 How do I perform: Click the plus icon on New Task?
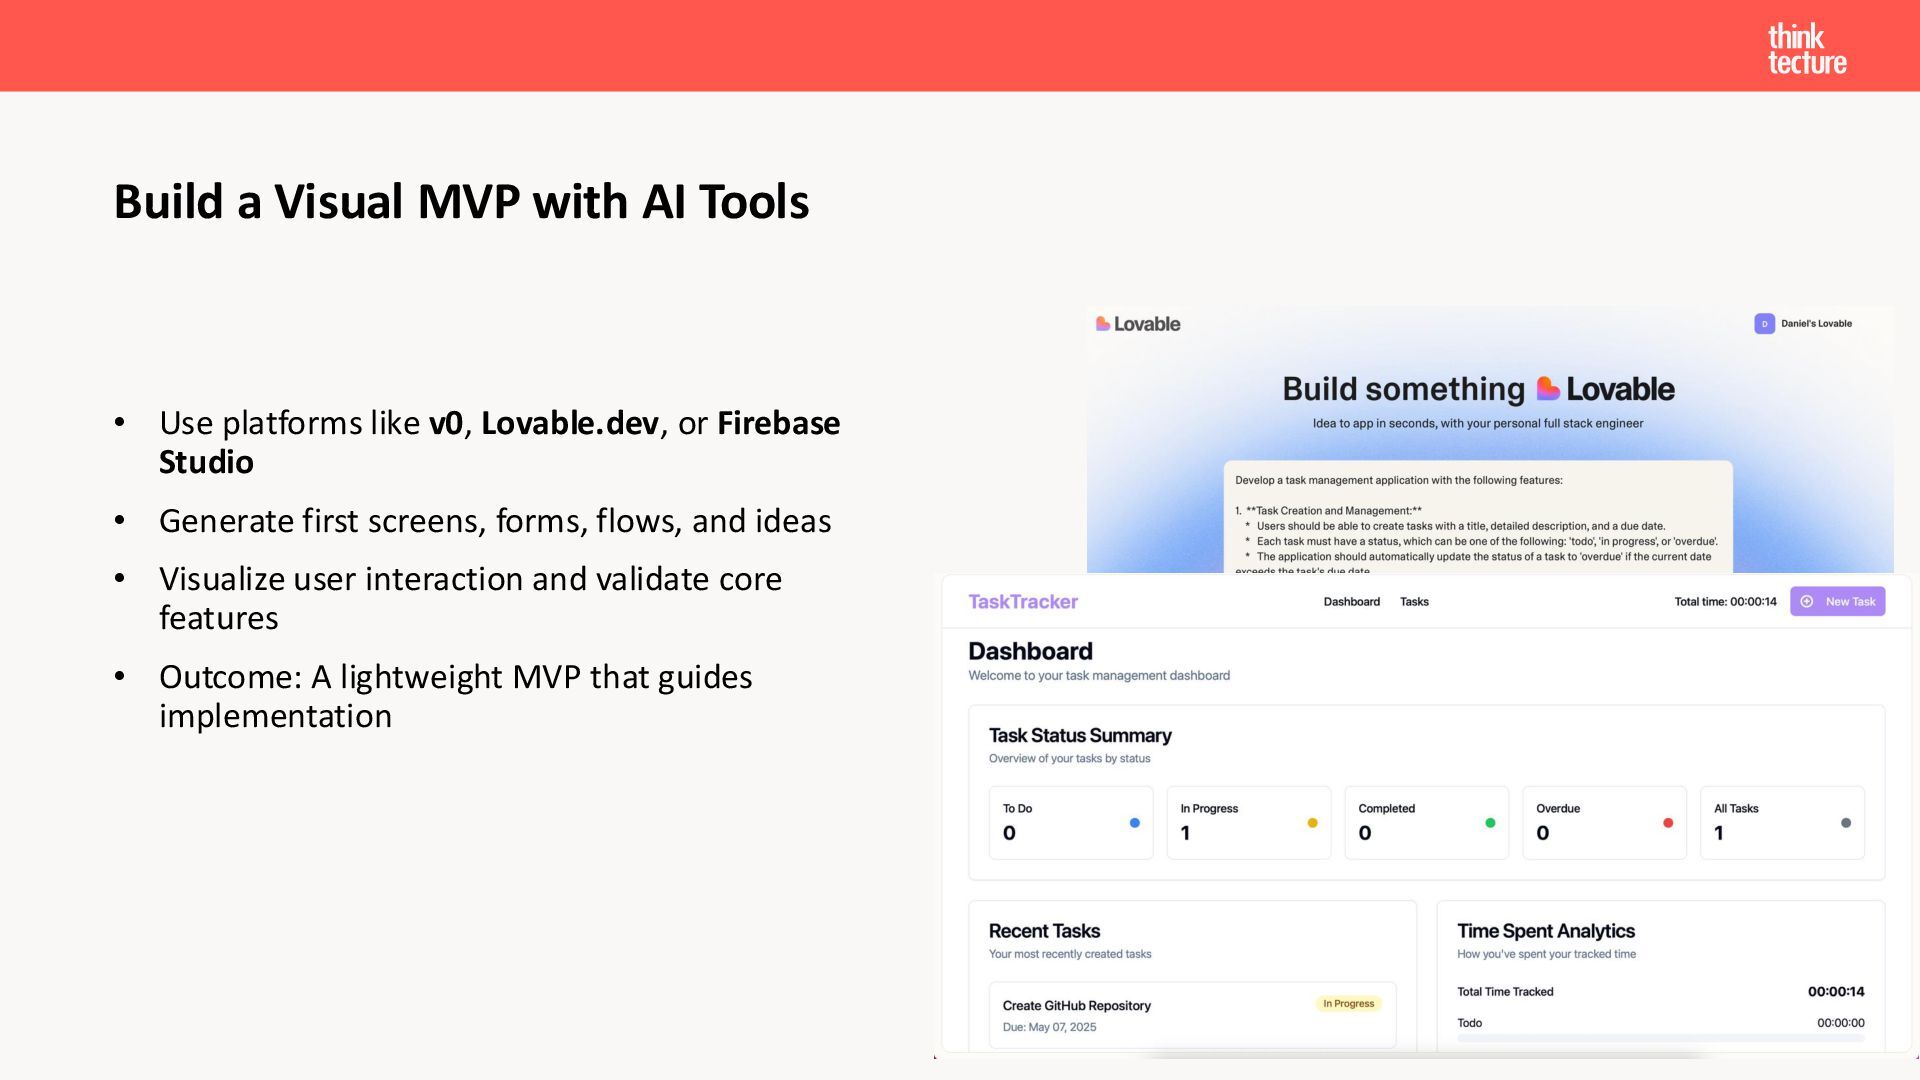pyautogui.click(x=1807, y=602)
